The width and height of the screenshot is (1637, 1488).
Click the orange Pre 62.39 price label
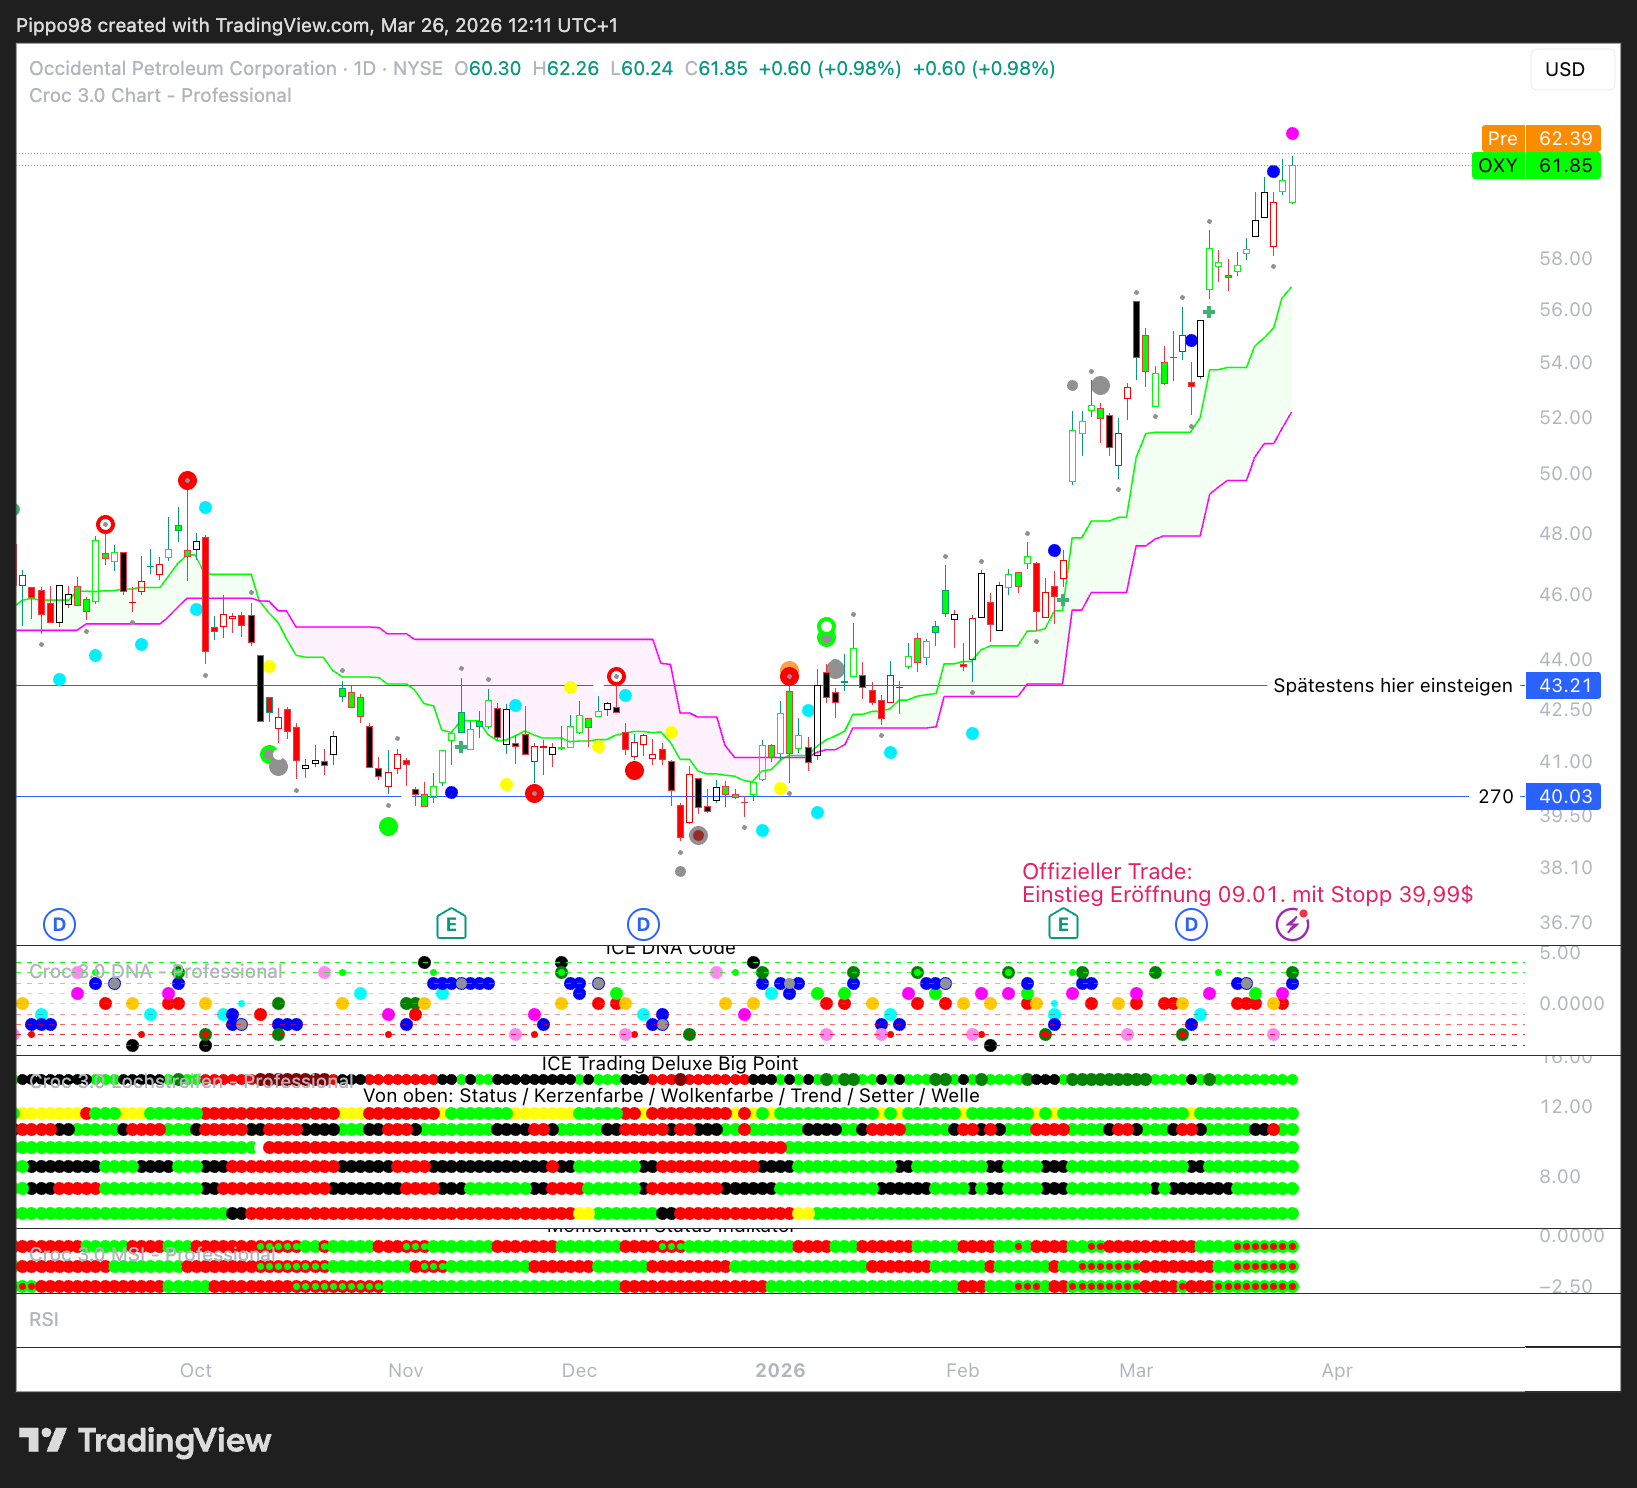coord(1540,139)
